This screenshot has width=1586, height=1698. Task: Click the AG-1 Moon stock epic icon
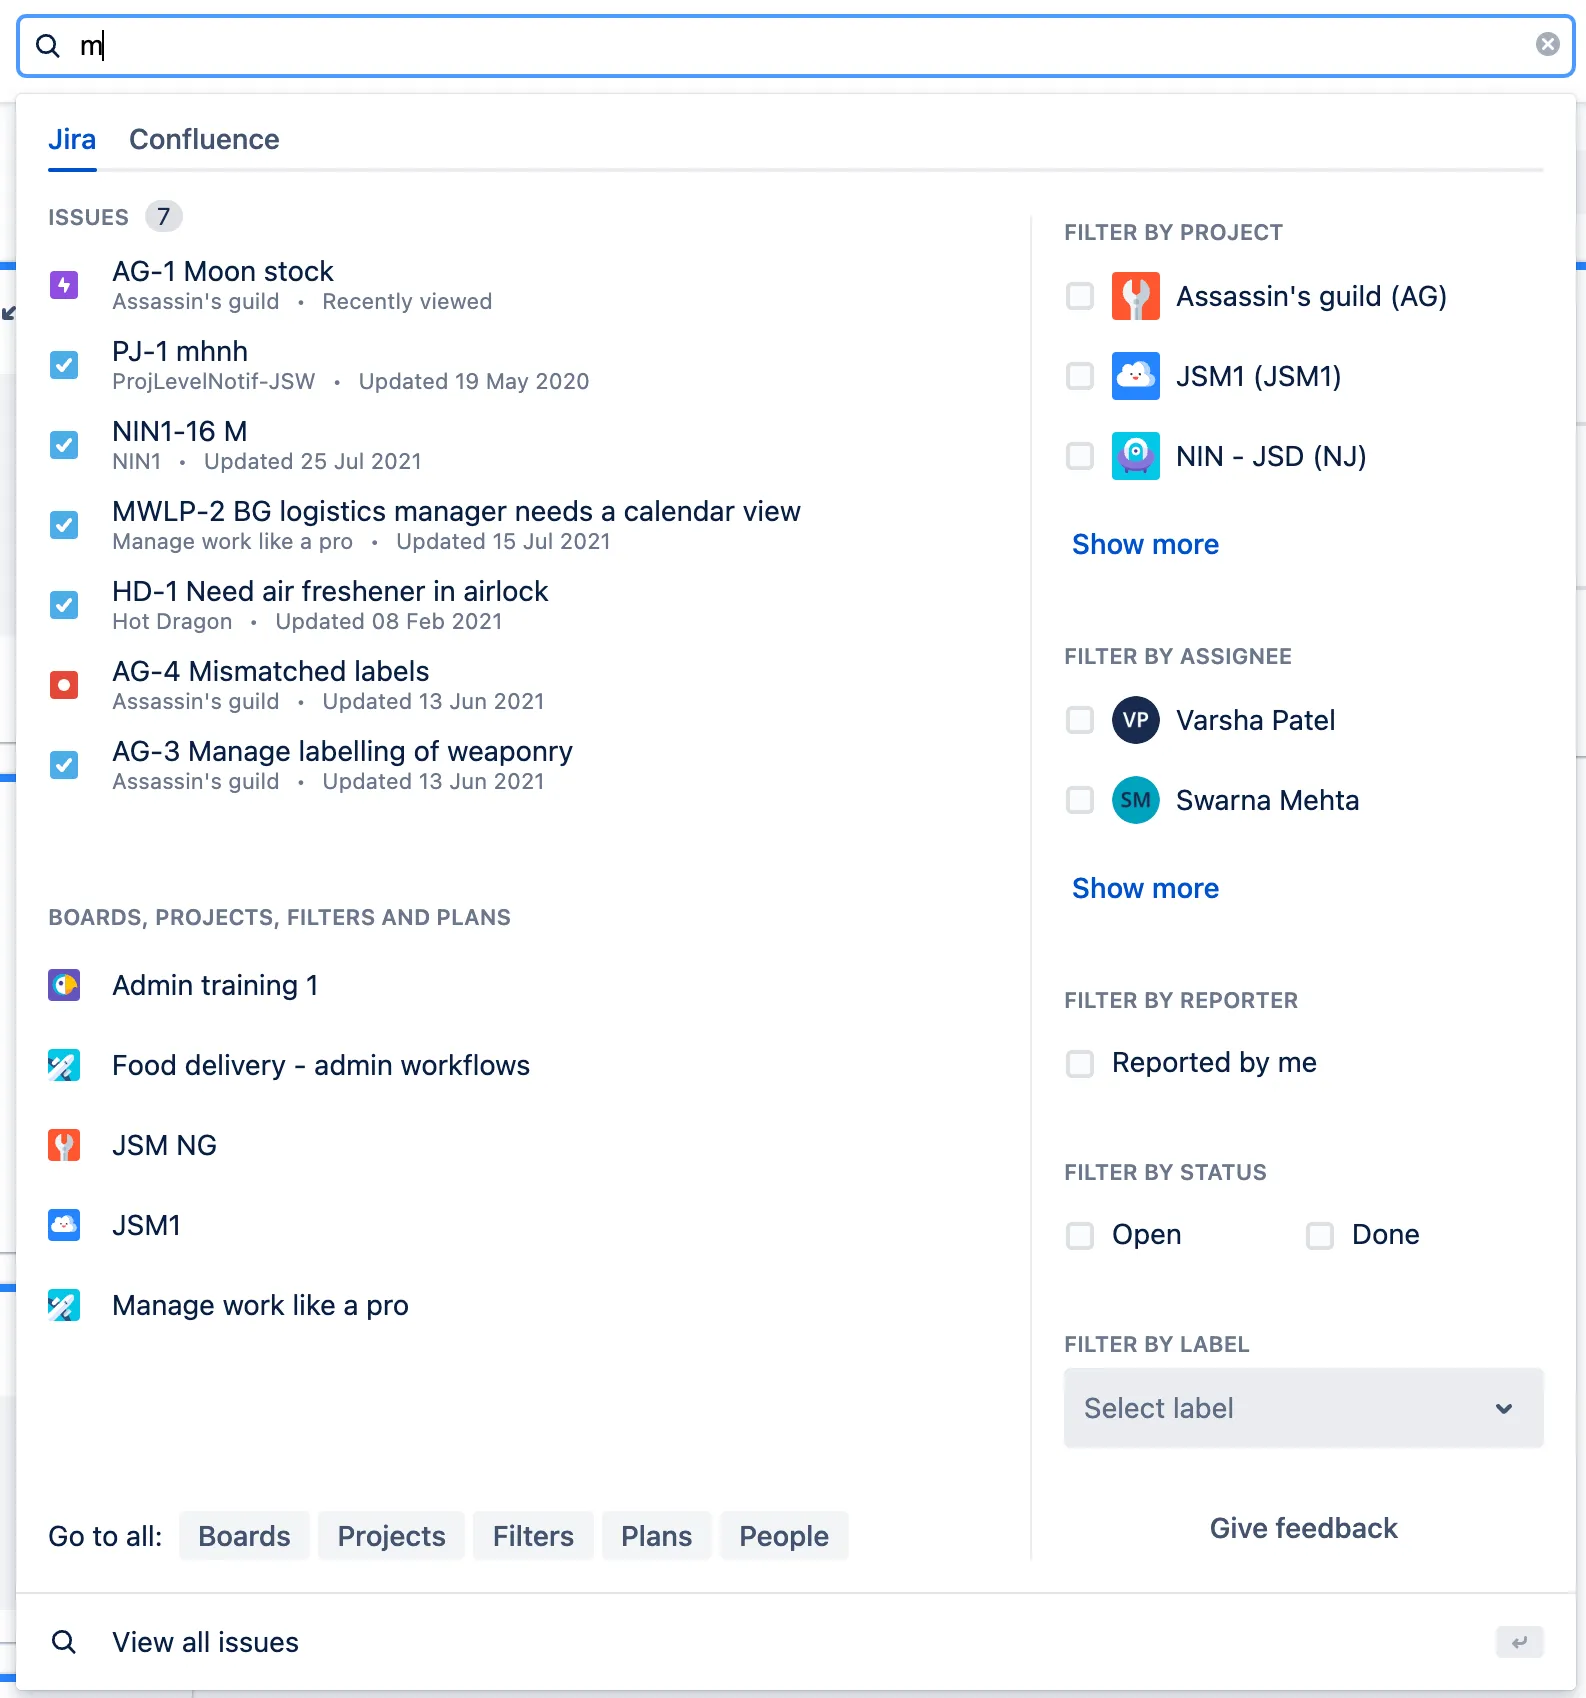pos(64,285)
